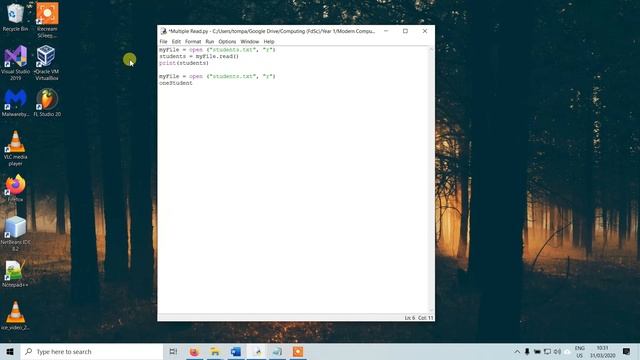Open the Icecream recorder taskbar button
The width and height of the screenshot is (640, 360).
coord(298,351)
